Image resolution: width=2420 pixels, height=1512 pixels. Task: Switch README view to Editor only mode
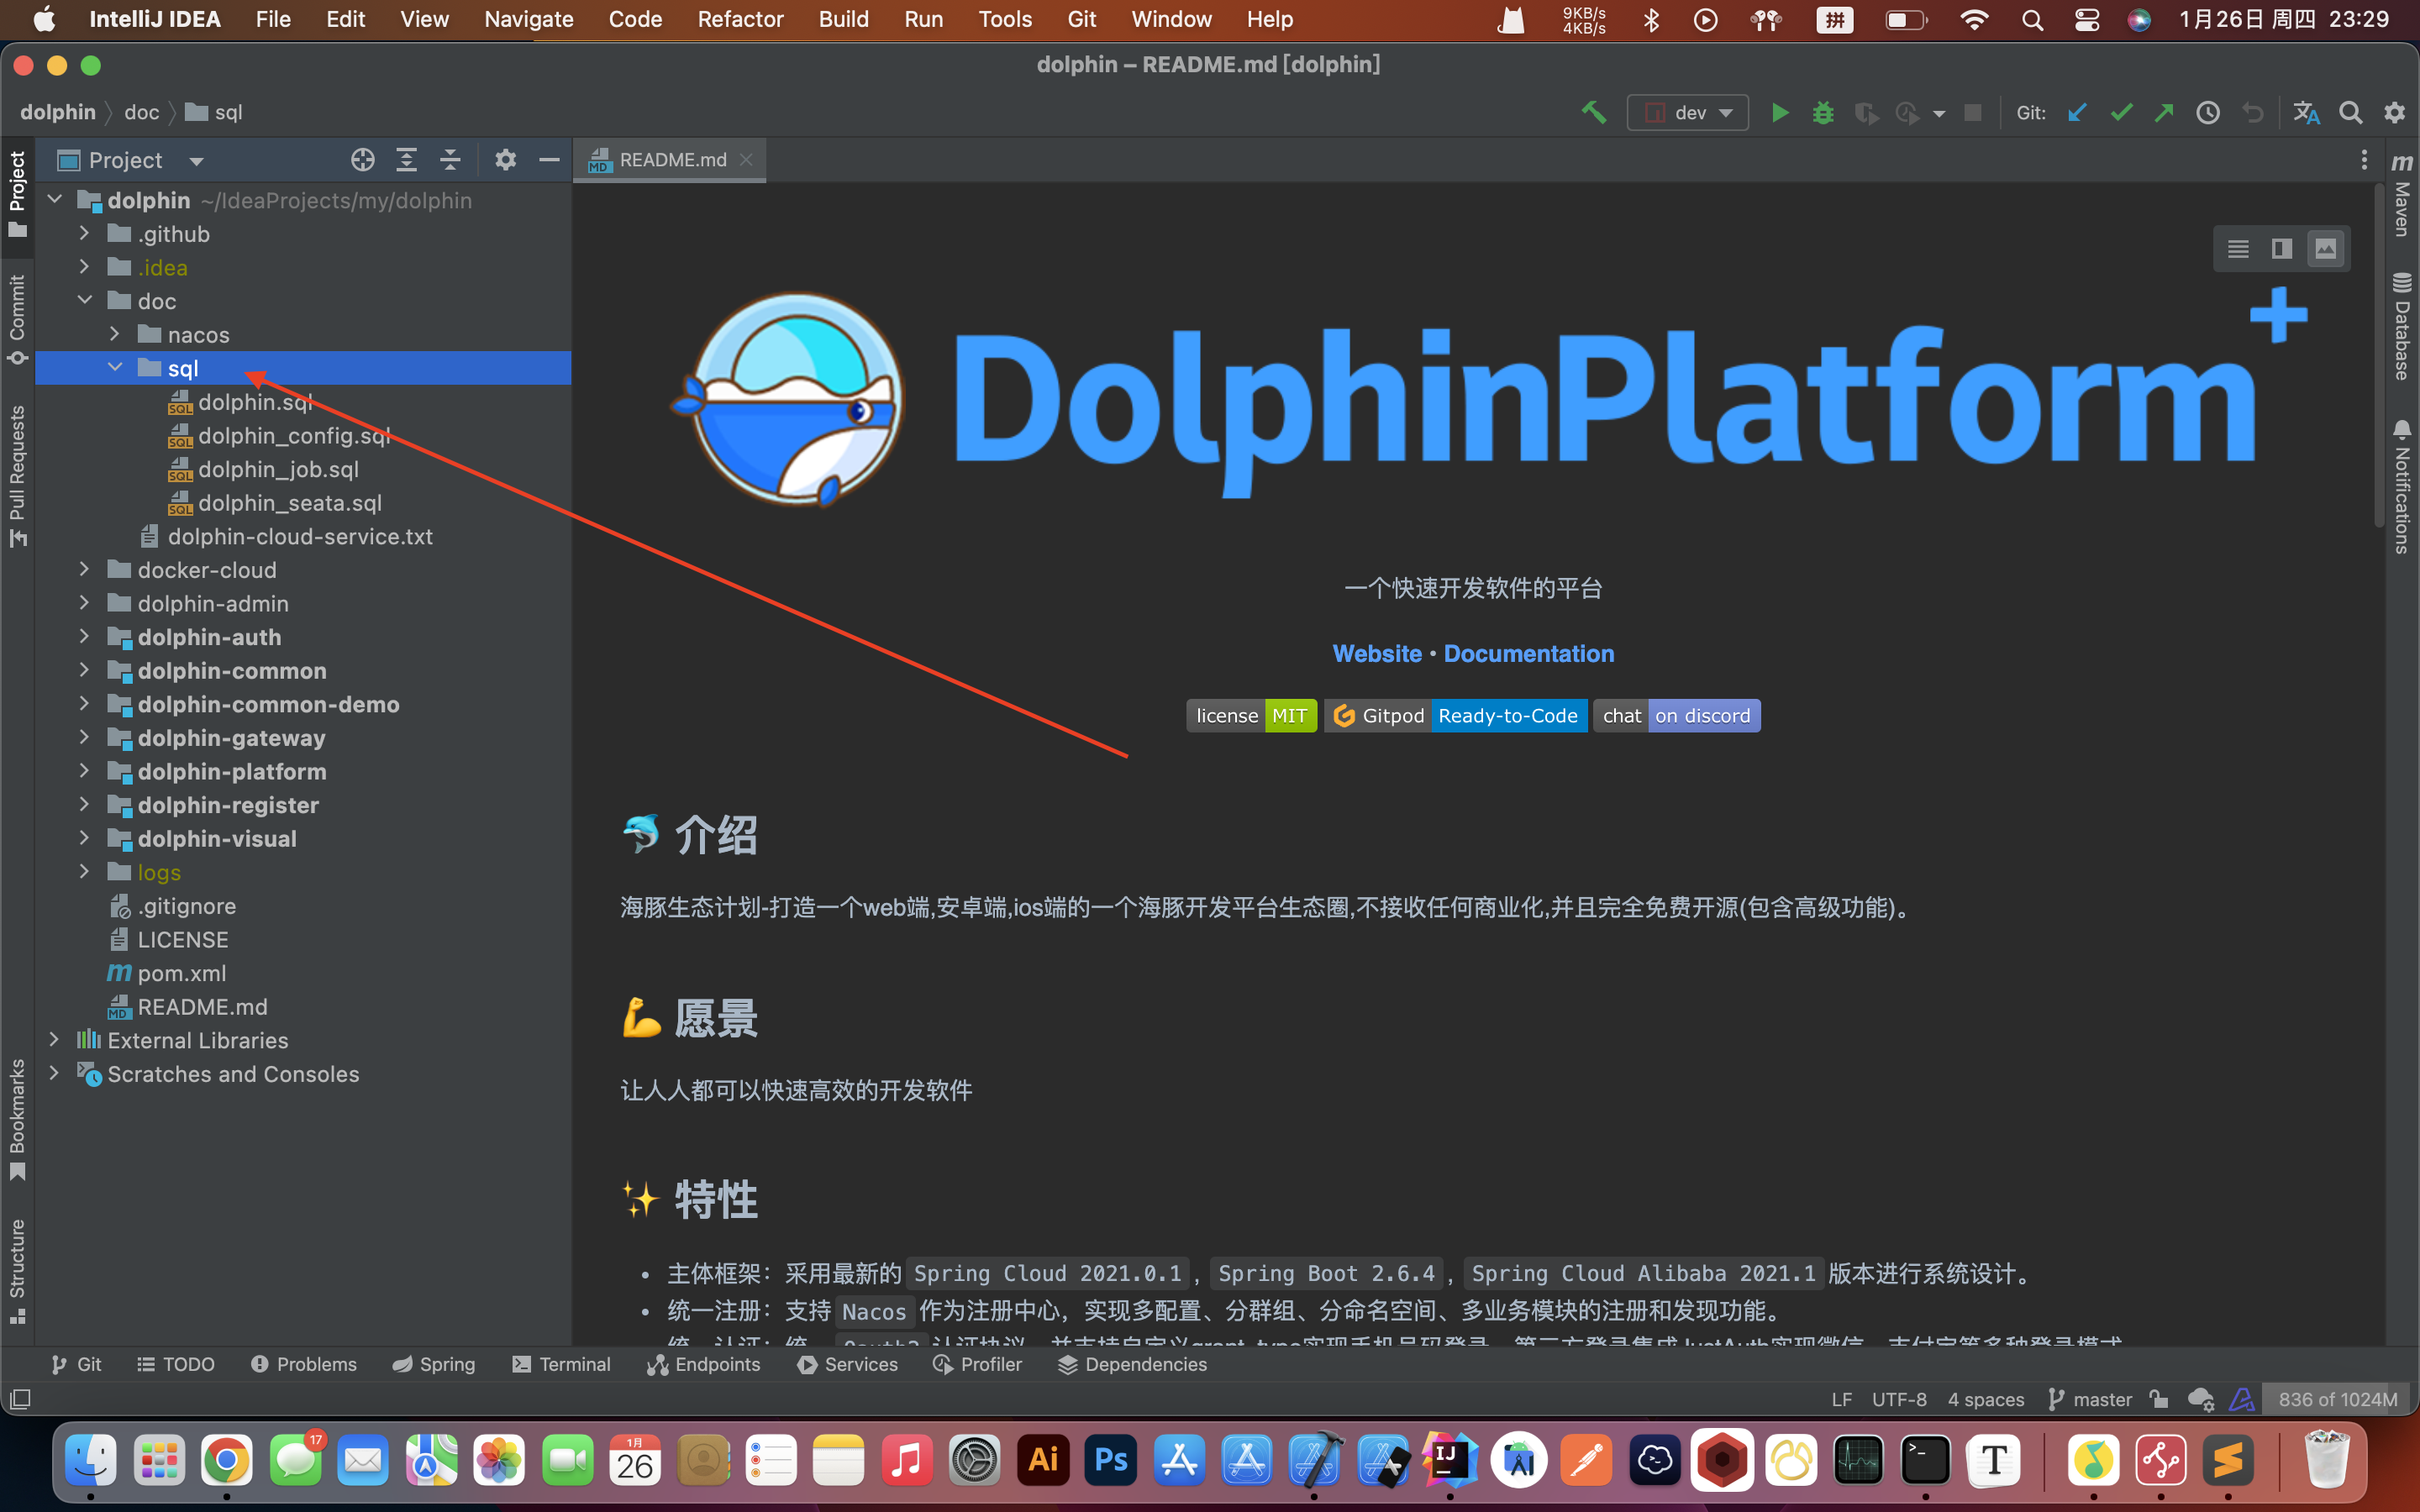coord(2238,249)
